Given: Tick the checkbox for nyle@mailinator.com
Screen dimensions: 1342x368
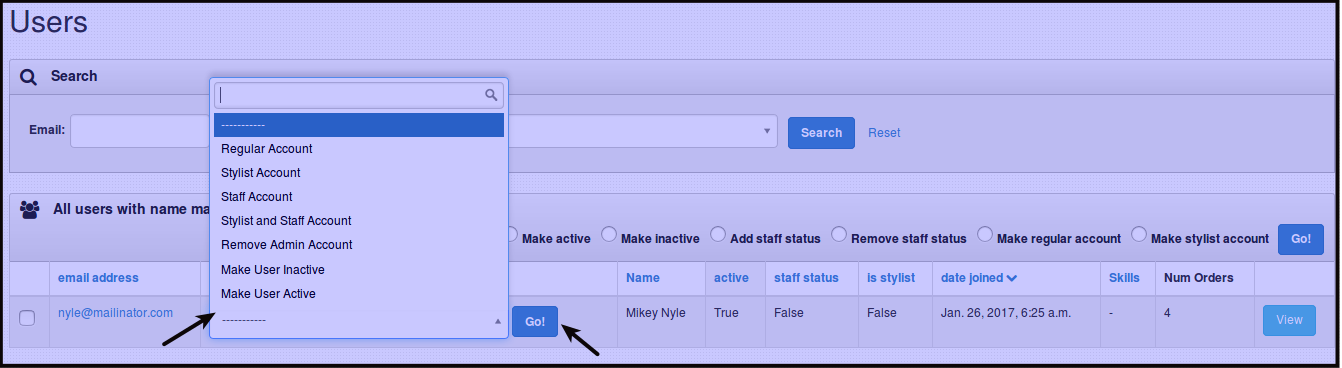Looking at the screenshot, I should click(28, 318).
